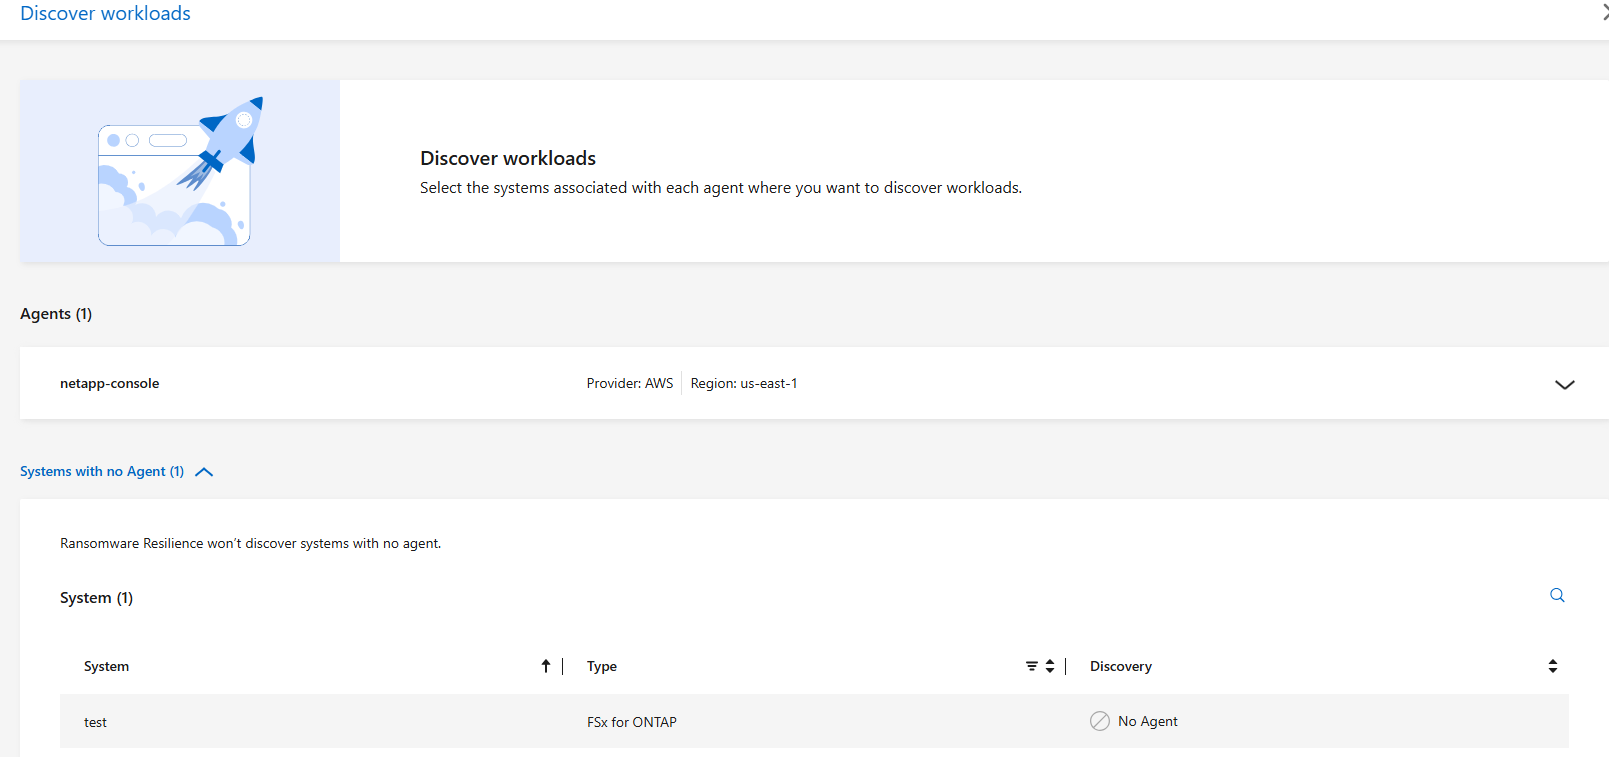Click the ransomware resilience notice text
Screen dimensions: 1609x757
[250, 543]
